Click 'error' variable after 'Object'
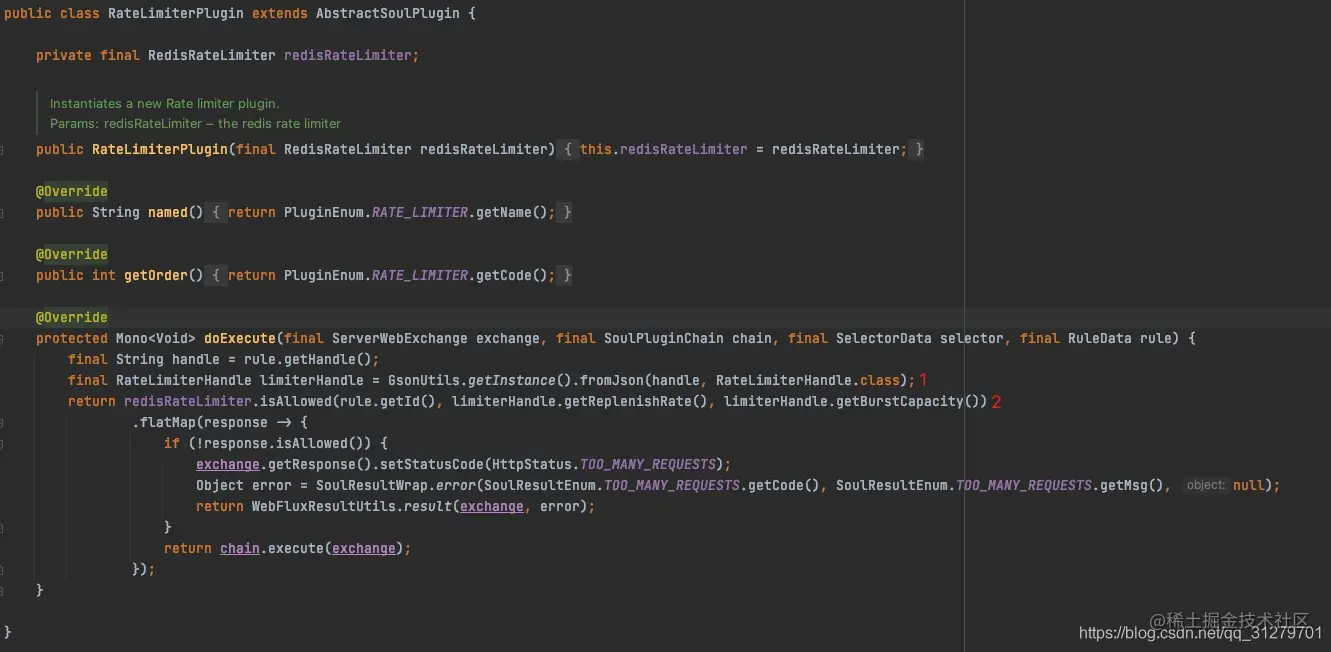This screenshot has width=1331, height=652. [x=272, y=485]
